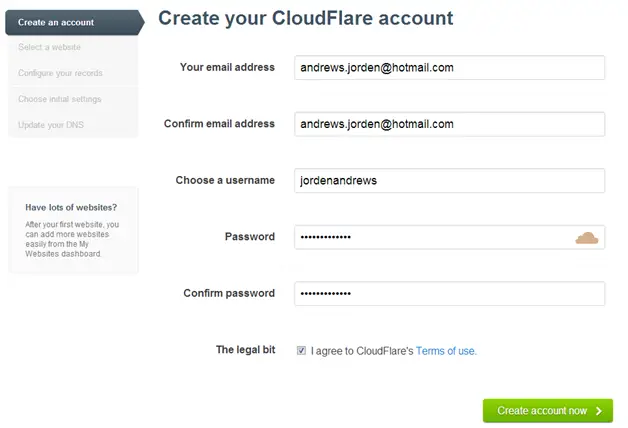Uncheck the Terms of use agreement checkbox
The height and width of the screenshot is (428, 628).
coord(301,351)
